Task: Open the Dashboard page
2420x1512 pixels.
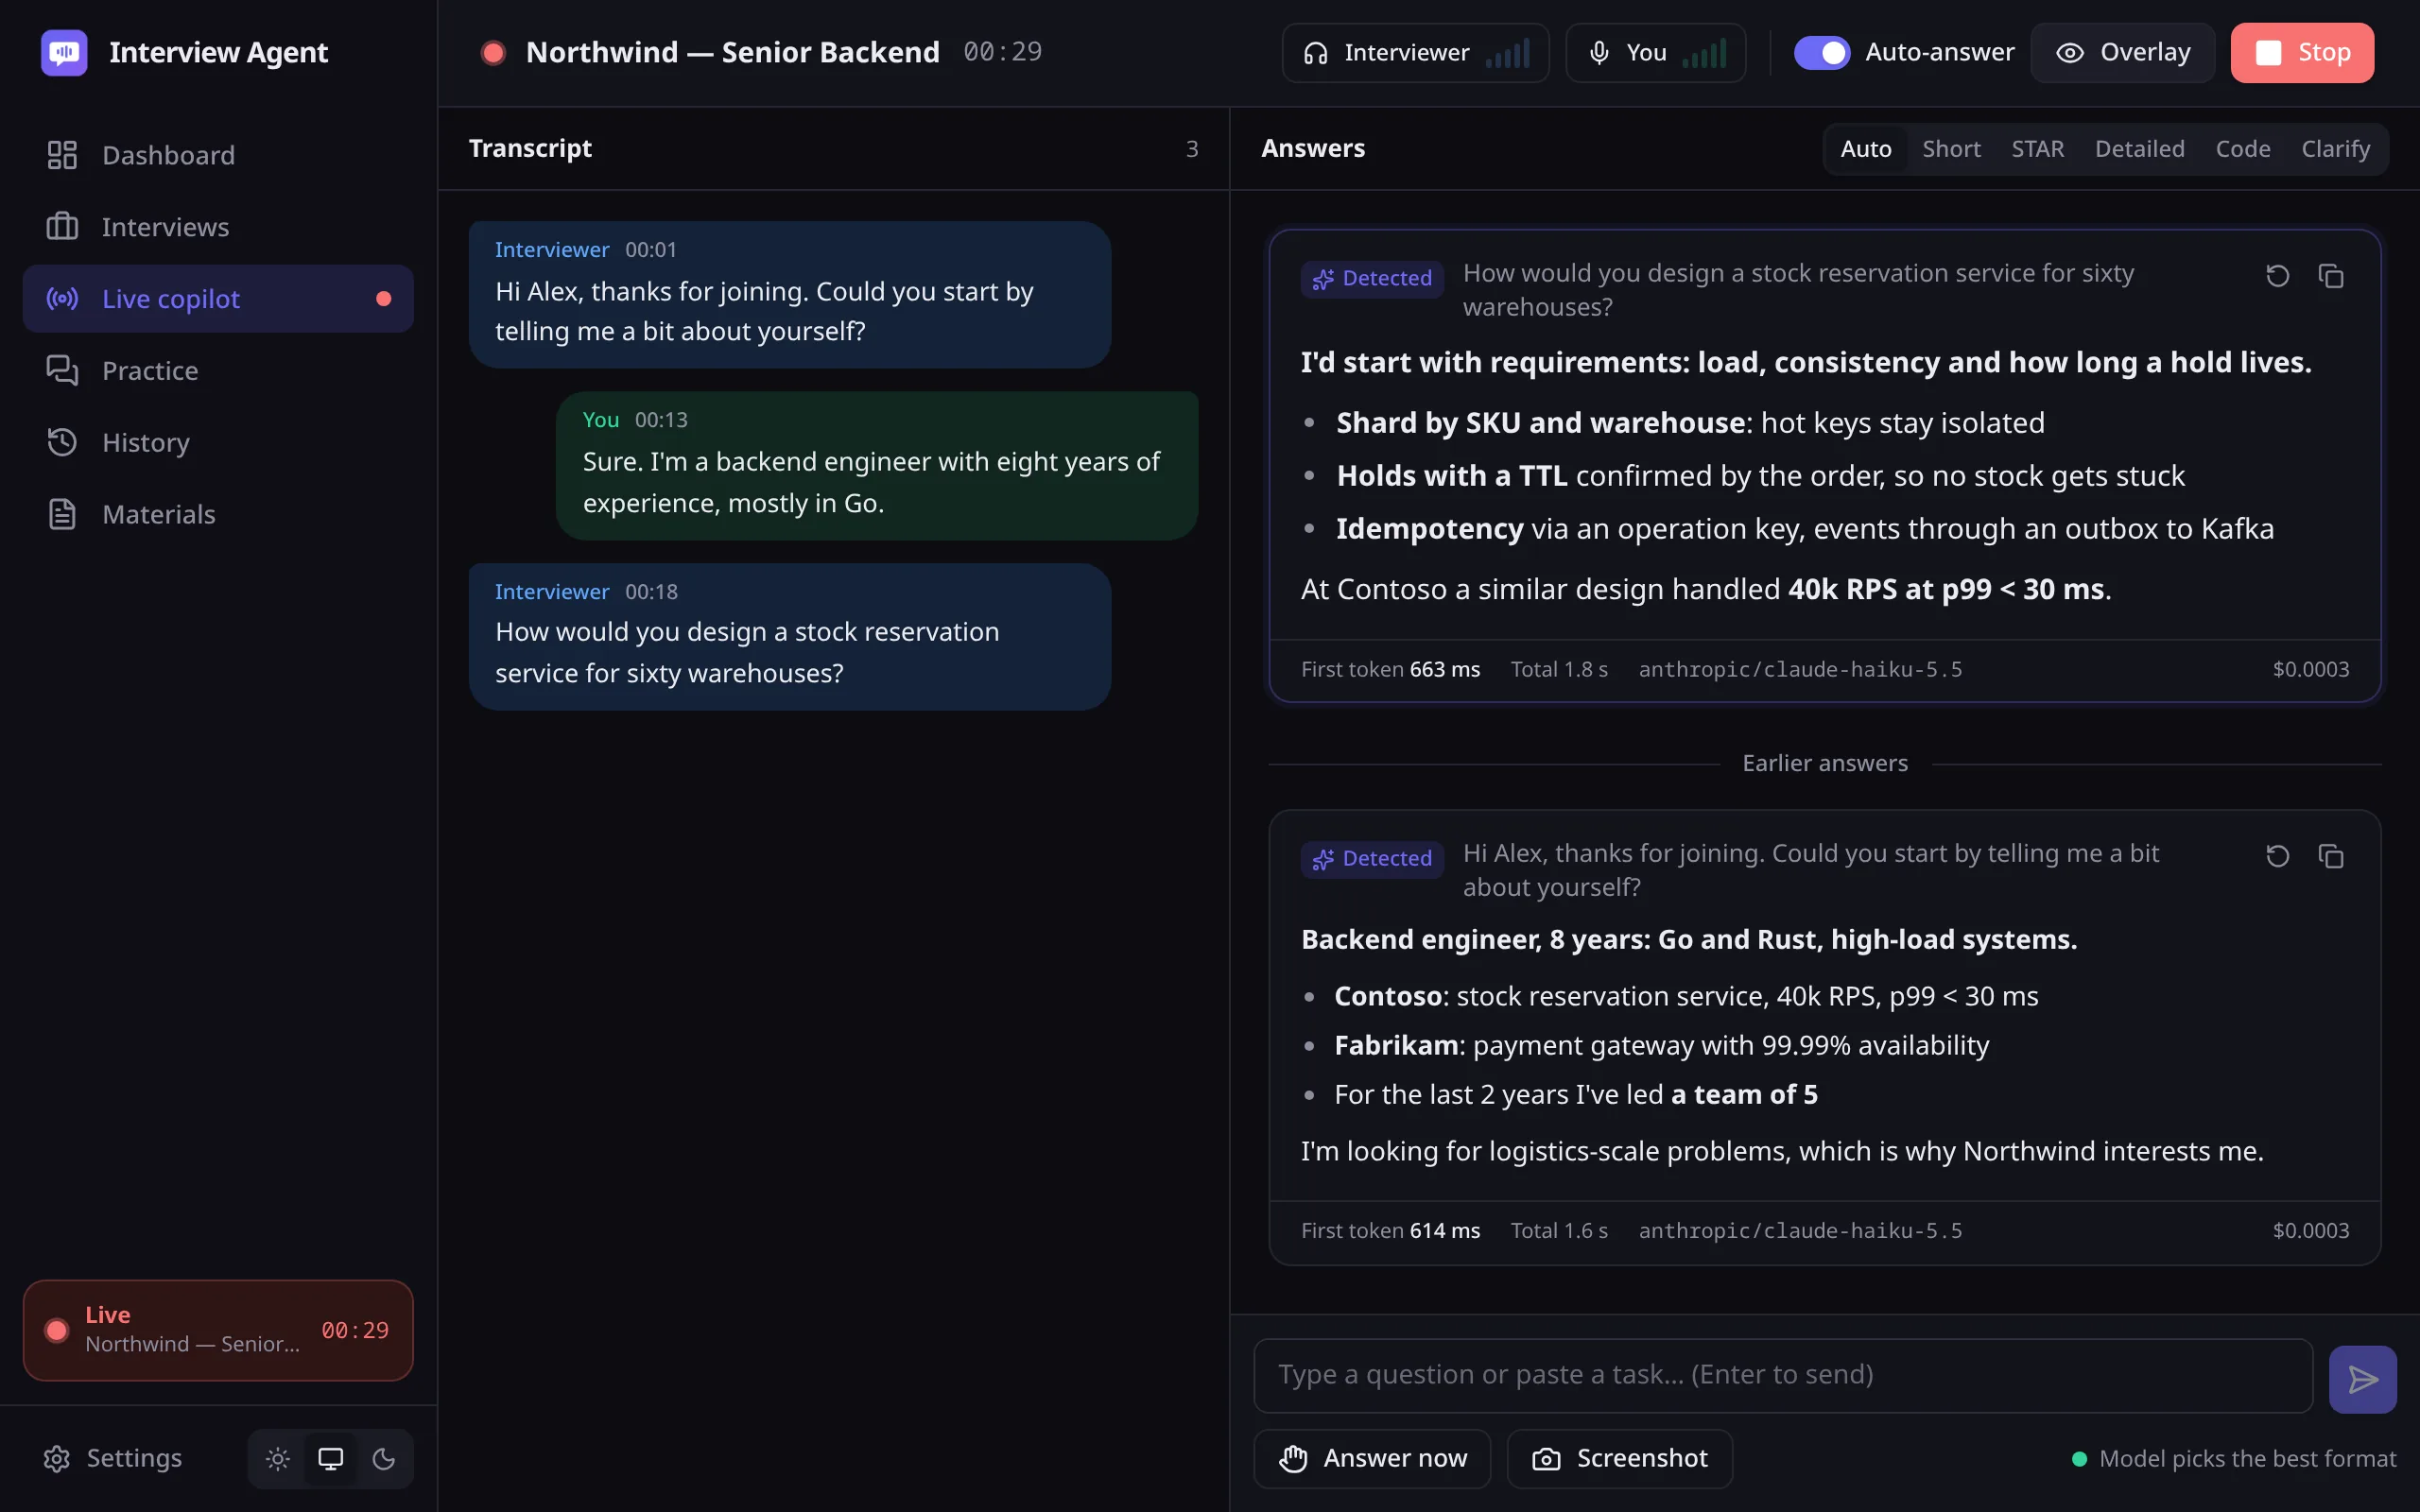Action: pyautogui.click(x=218, y=155)
